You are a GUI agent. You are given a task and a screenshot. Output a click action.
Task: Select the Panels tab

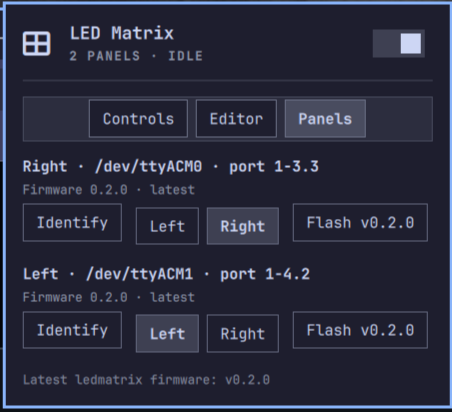coord(325,119)
